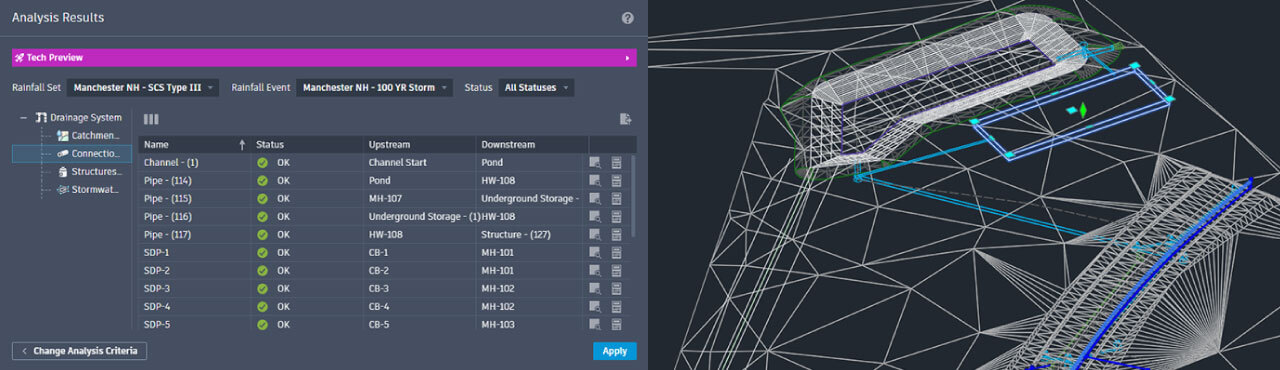Open the Rainfall Set dropdown
Viewport: 1280px width, 370px height.
pyautogui.click(x=142, y=88)
